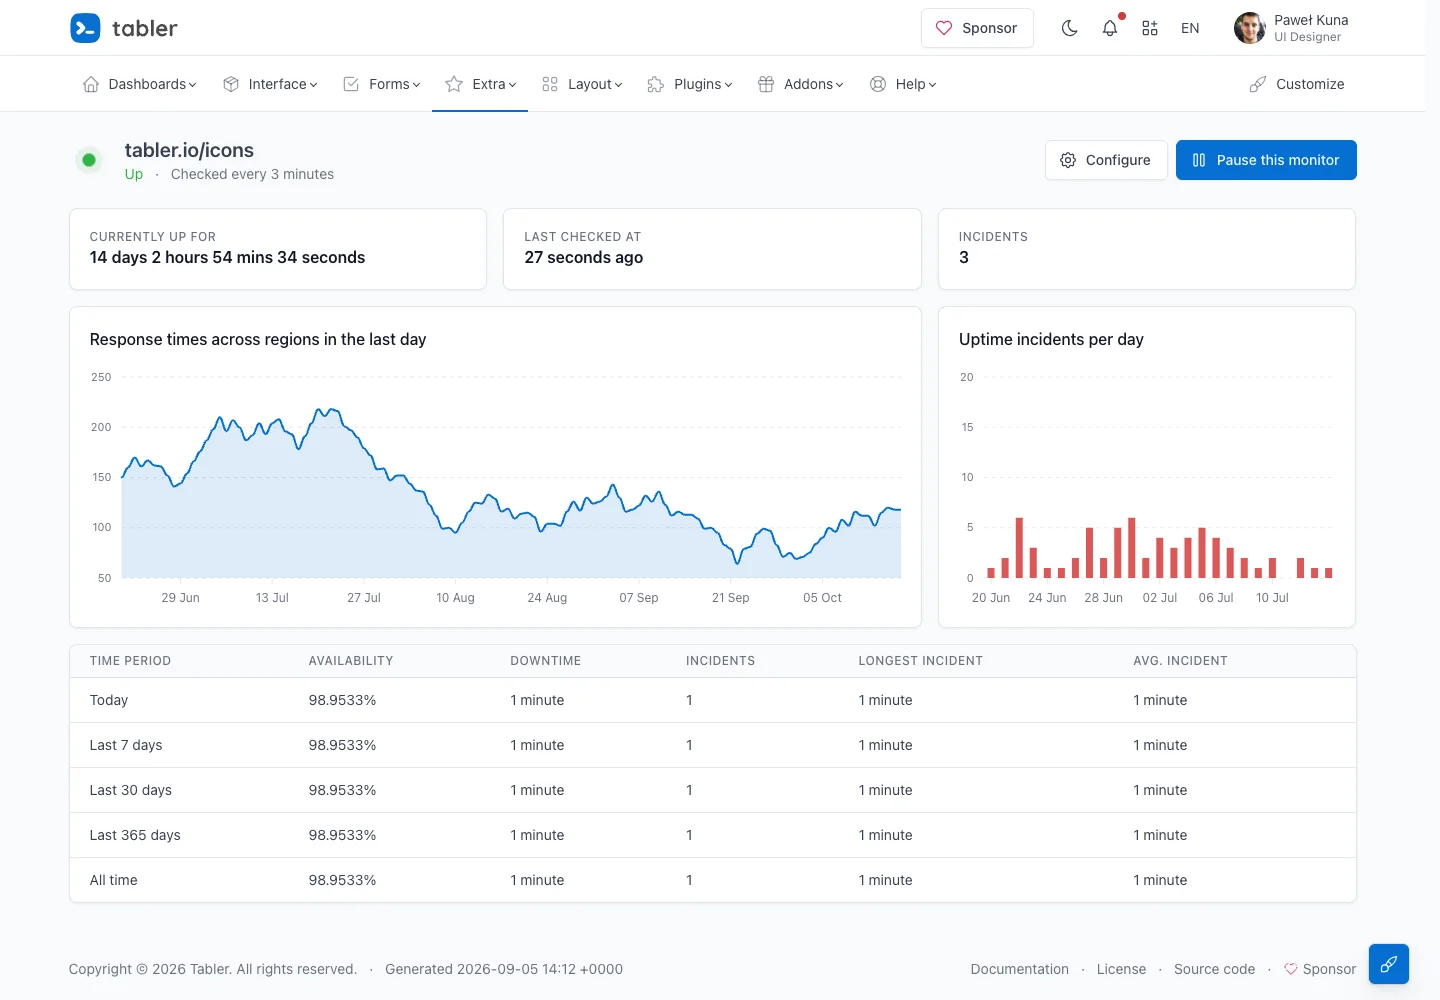Open the Forms menu
The width and height of the screenshot is (1440, 1000).
pos(381,84)
